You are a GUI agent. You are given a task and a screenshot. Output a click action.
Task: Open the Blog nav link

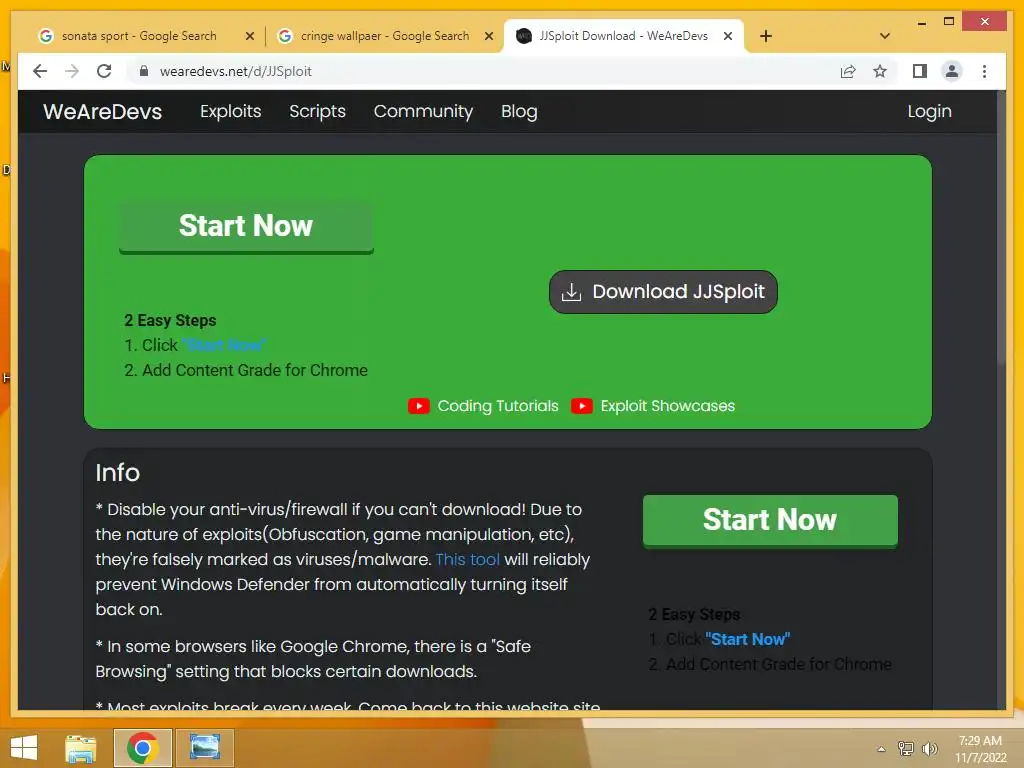click(519, 112)
